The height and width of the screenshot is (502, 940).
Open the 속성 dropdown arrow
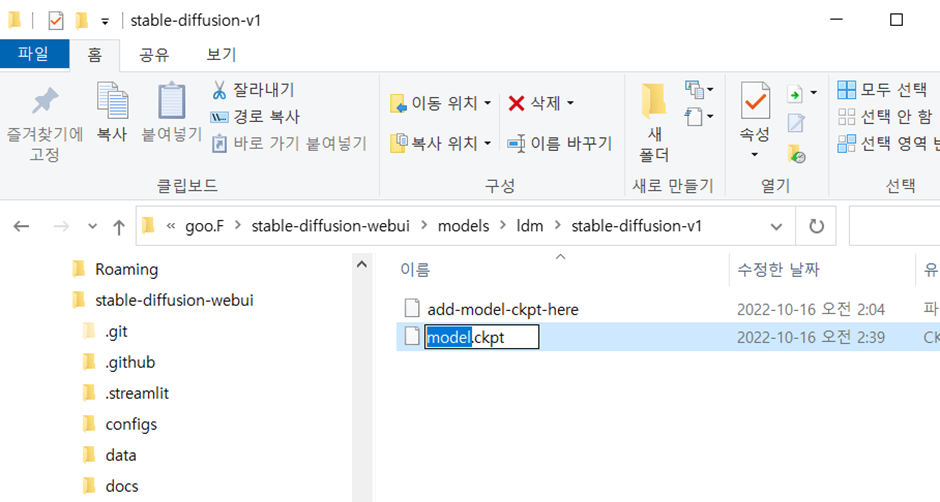pyautogui.click(x=755, y=155)
